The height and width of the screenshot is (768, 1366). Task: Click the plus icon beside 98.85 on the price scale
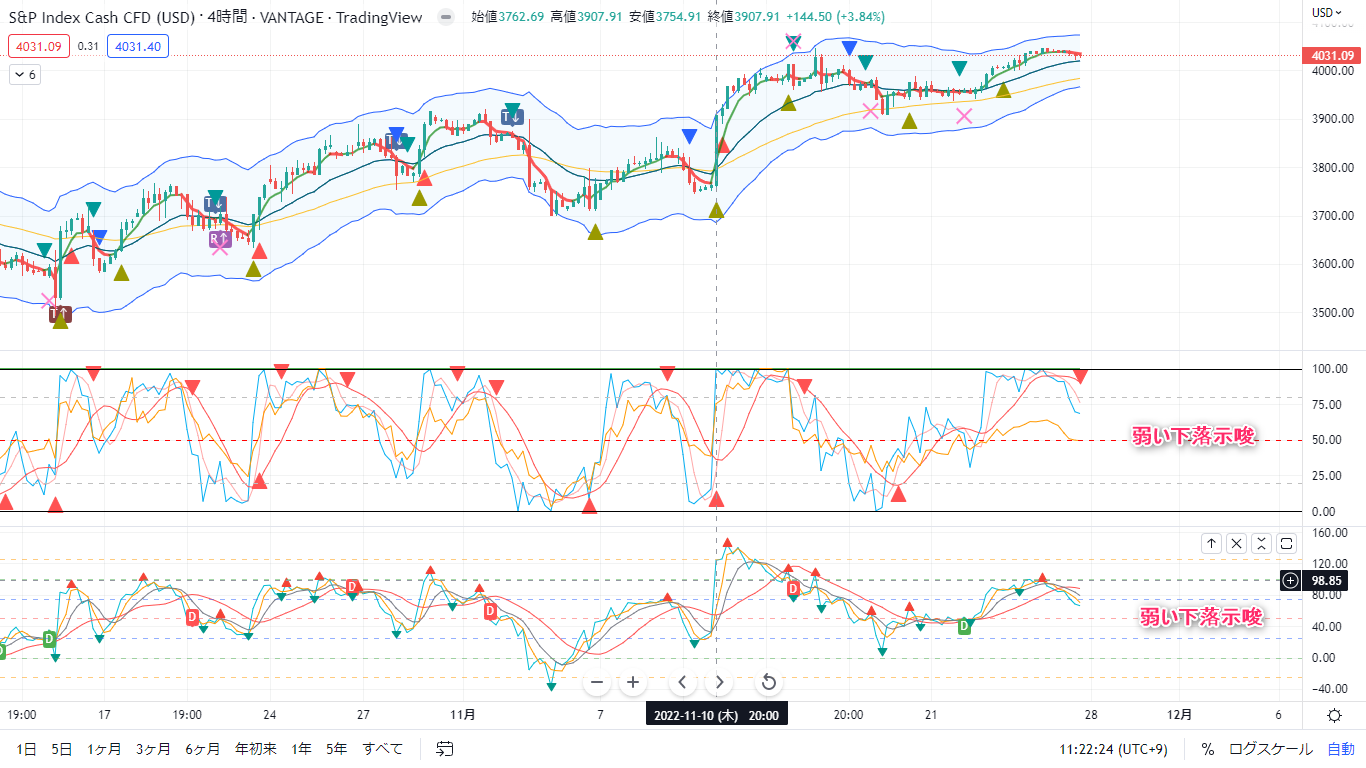point(1291,580)
